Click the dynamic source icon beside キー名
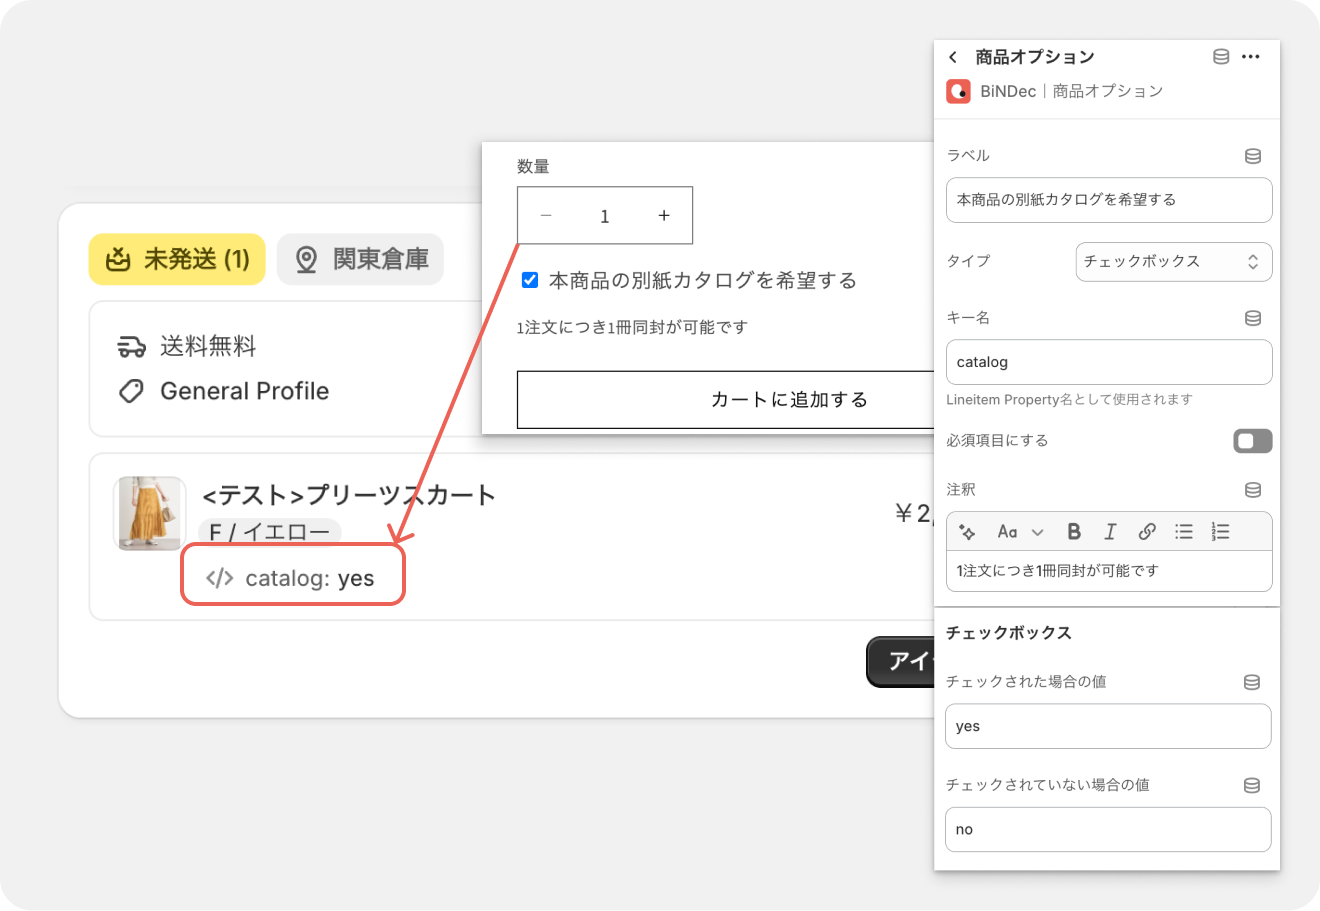 tap(1252, 318)
